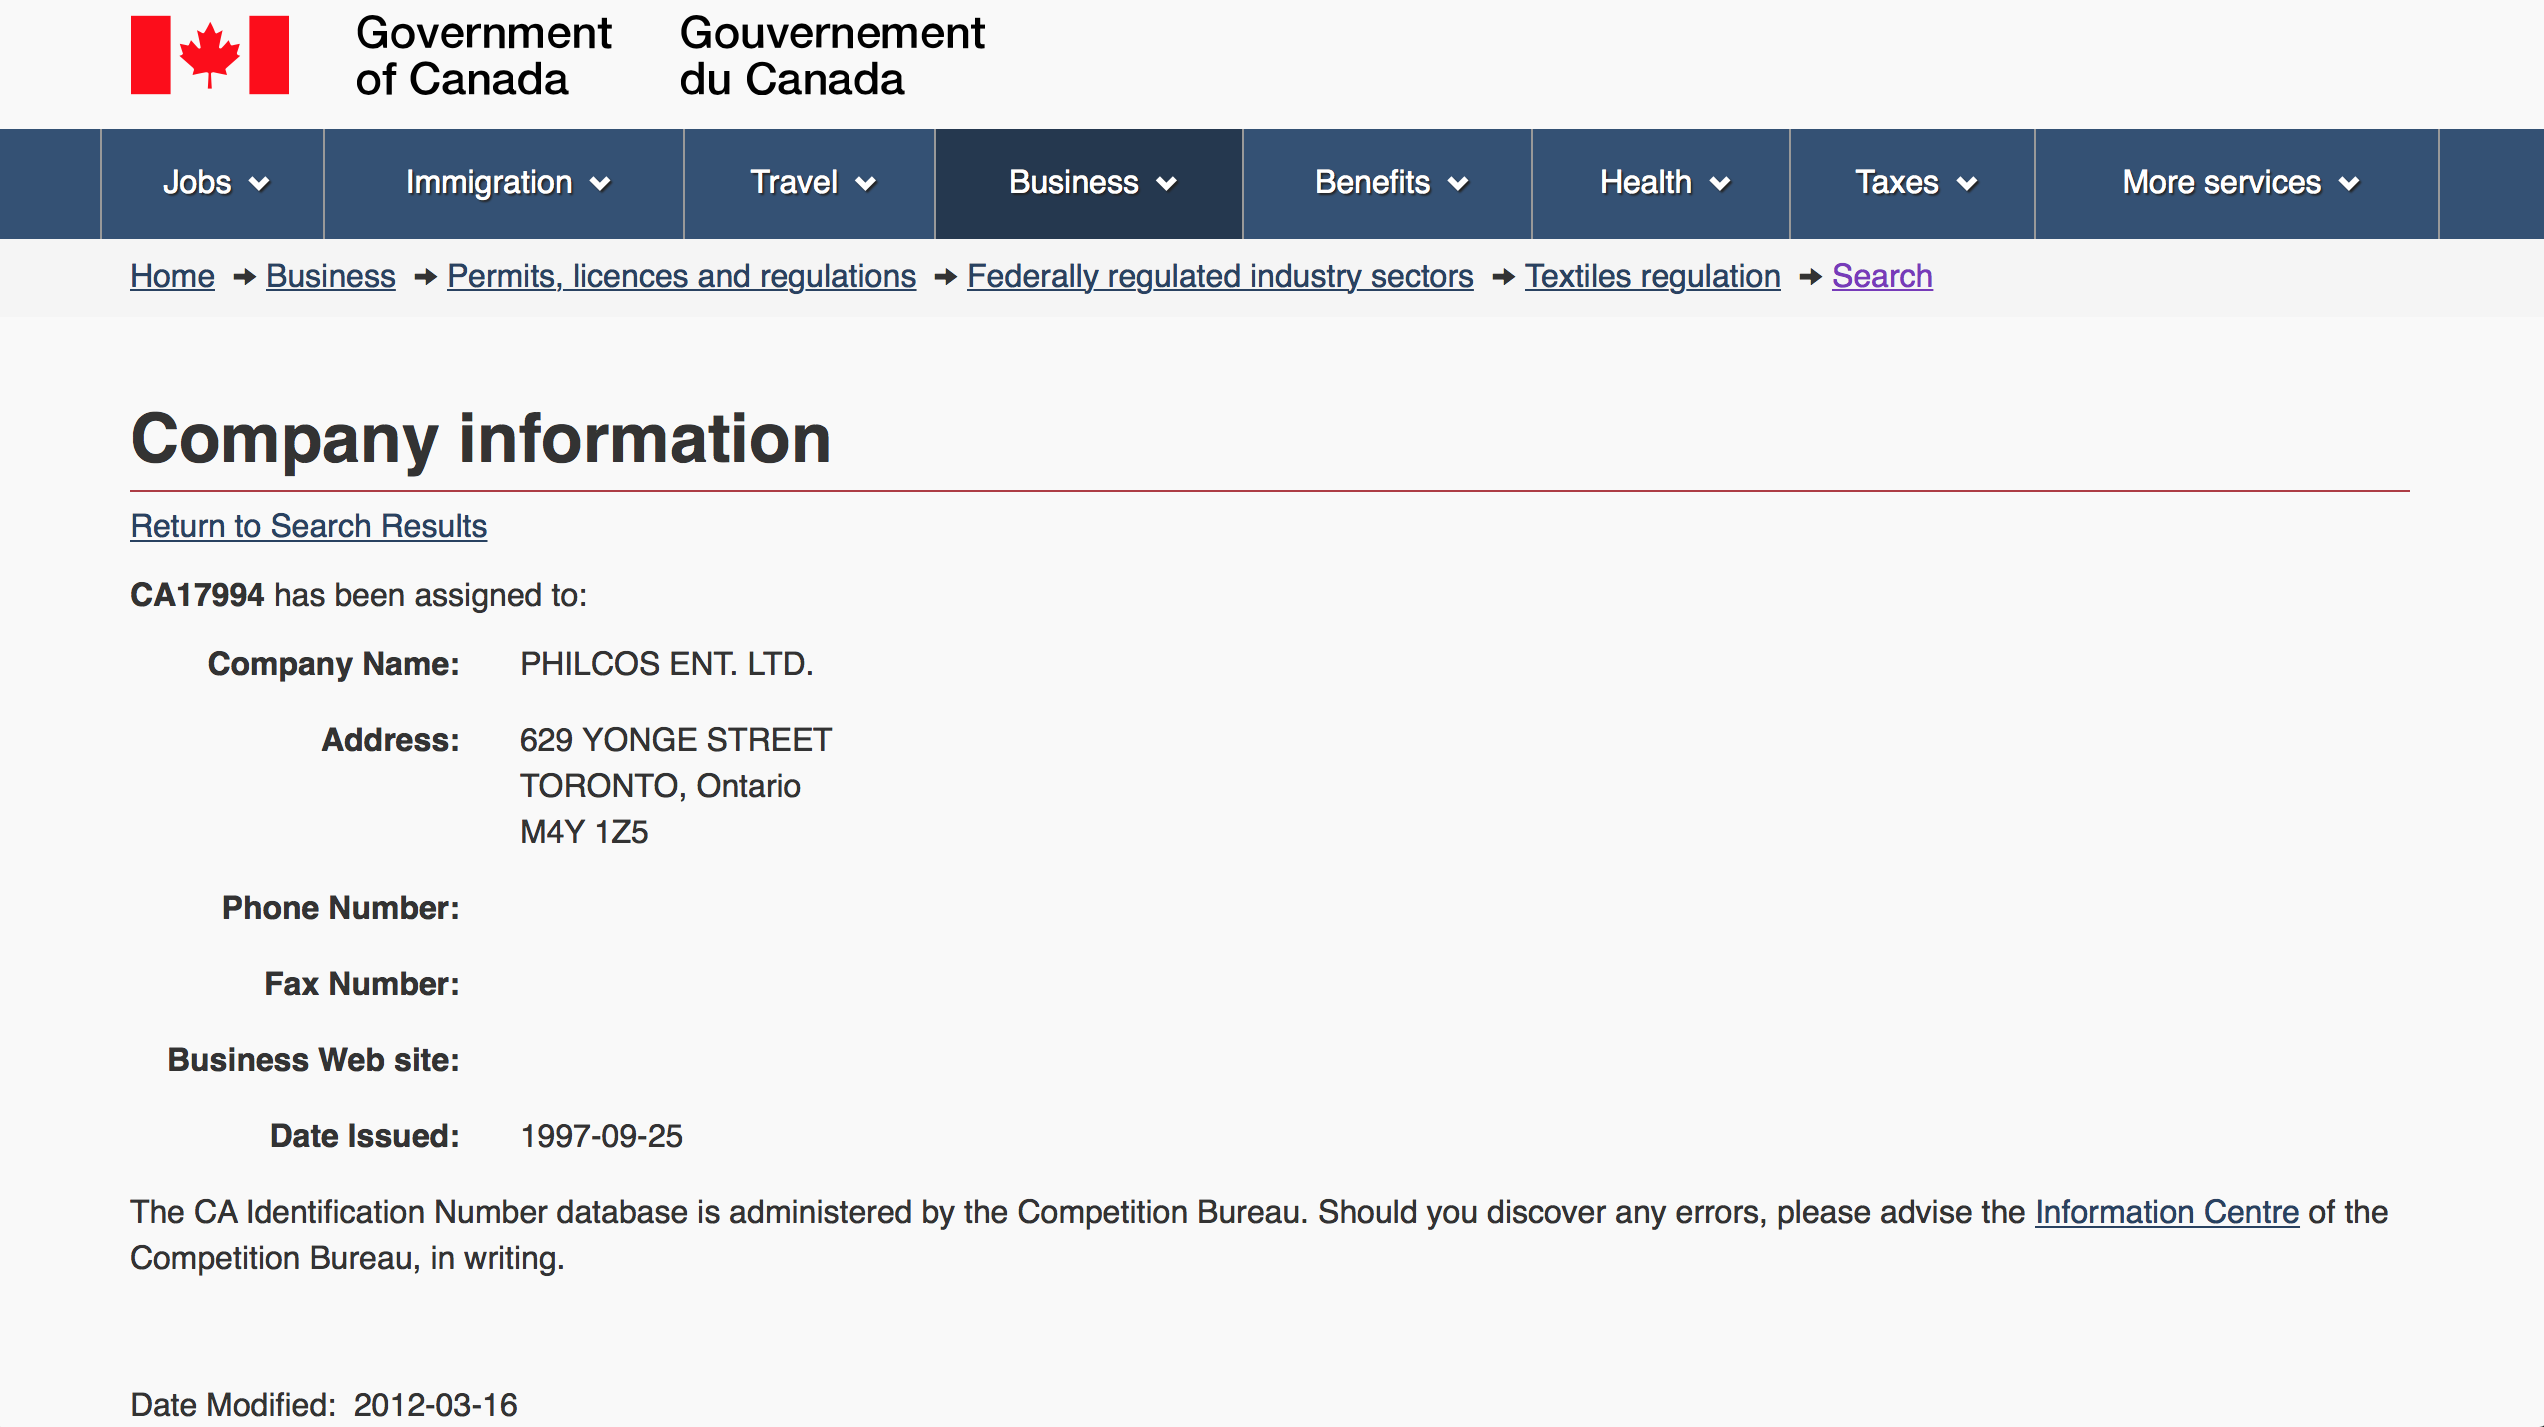2544x1427 pixels.
Task: Open the Business menu item
Action: click(x=1089, y=184)
